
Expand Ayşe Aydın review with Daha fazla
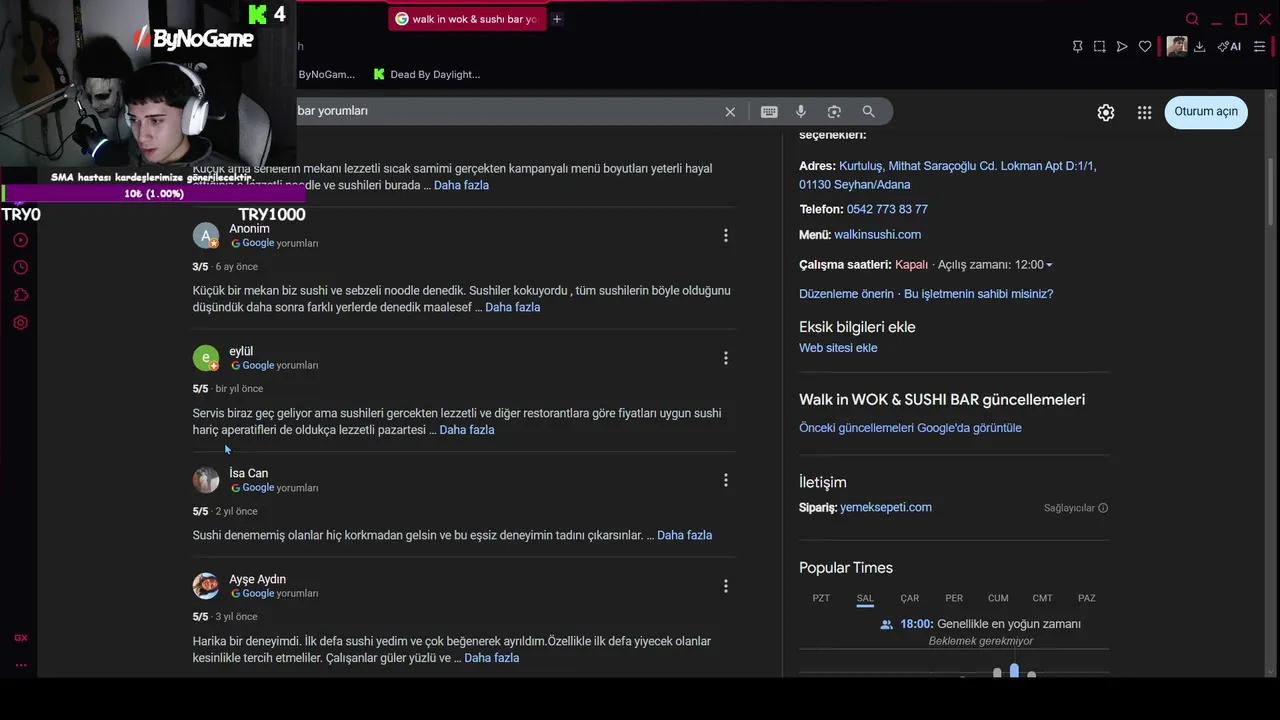tap(492, 658)
